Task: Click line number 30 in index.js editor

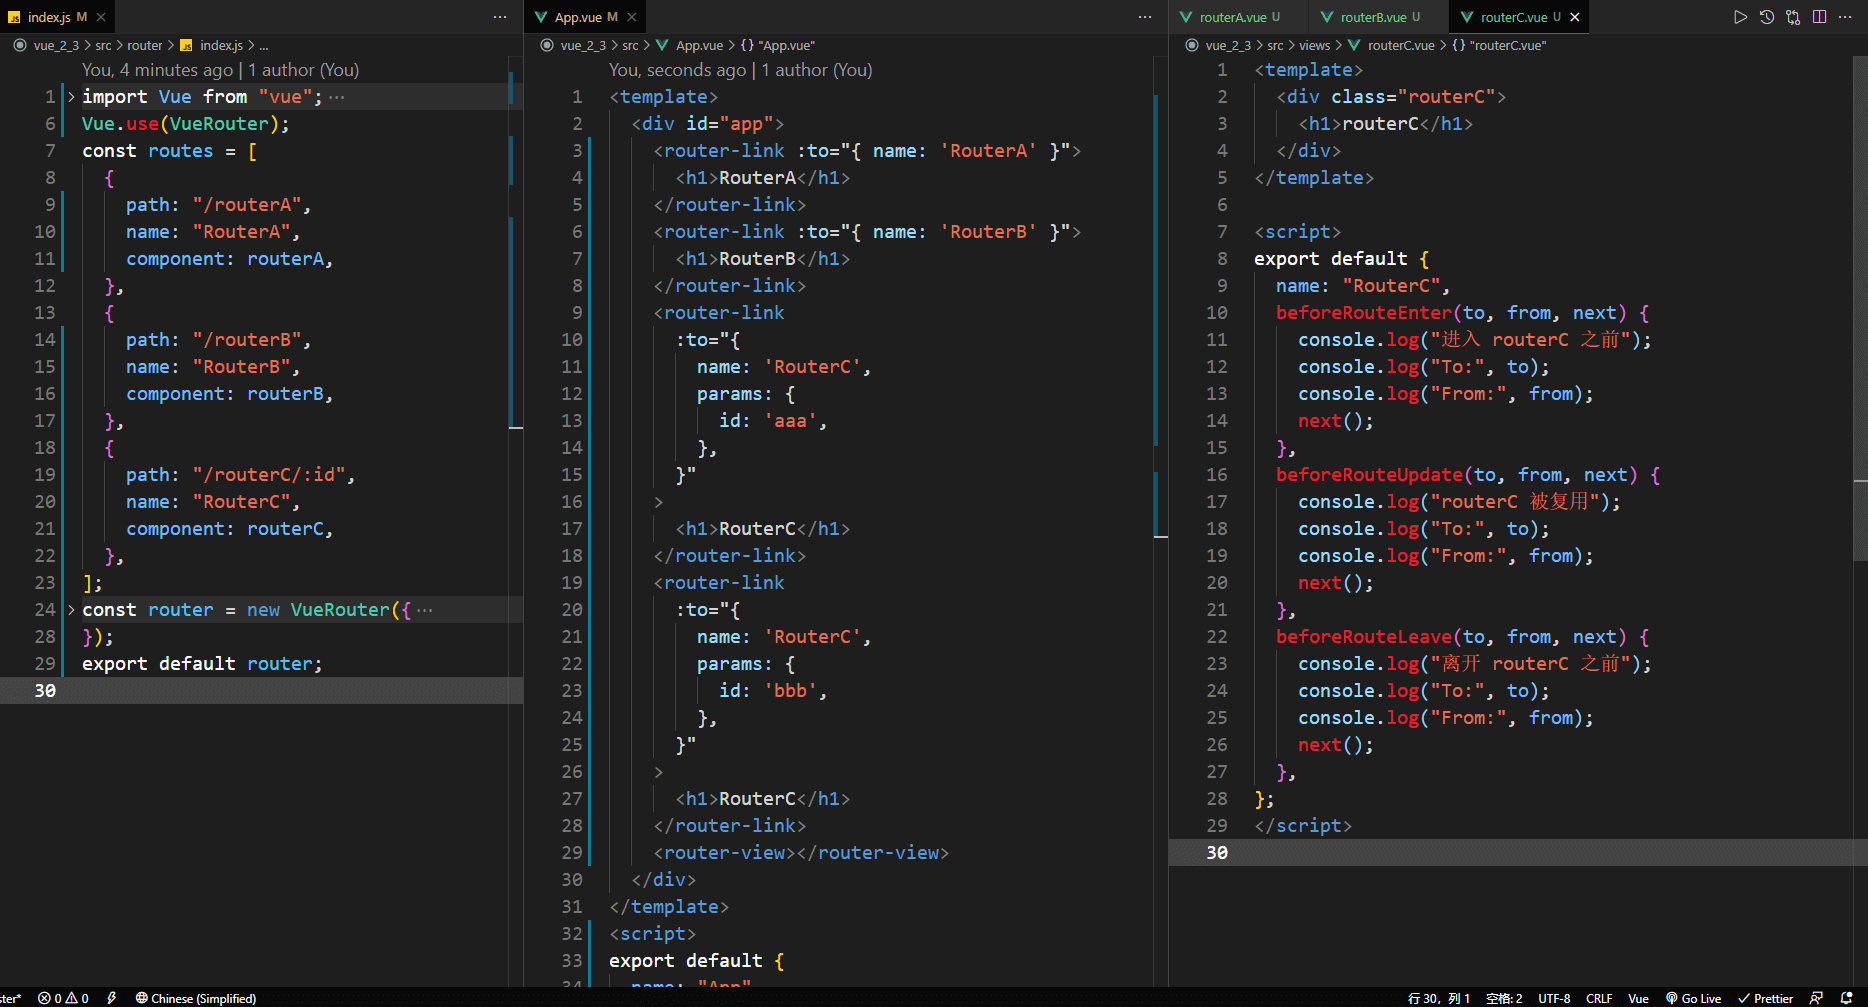Action: (45, 691)
